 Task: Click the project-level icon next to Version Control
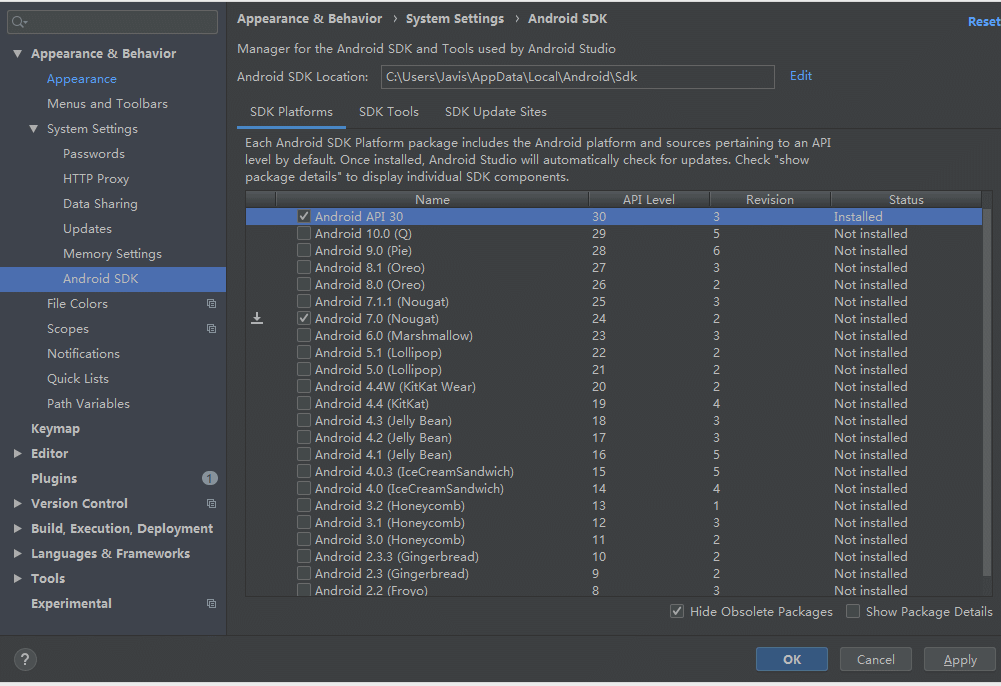pyautogui.click(x=211, y=503)
